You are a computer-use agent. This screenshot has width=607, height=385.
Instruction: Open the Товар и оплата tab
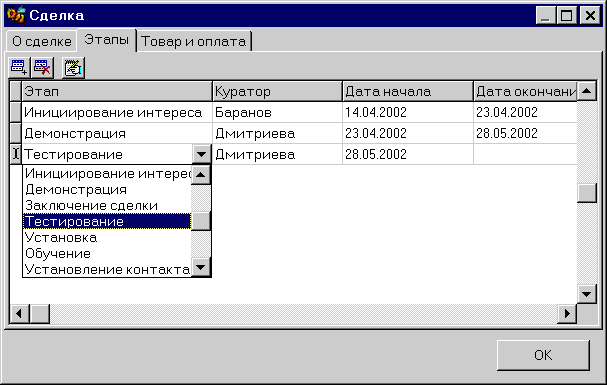[x=194, y=41]
